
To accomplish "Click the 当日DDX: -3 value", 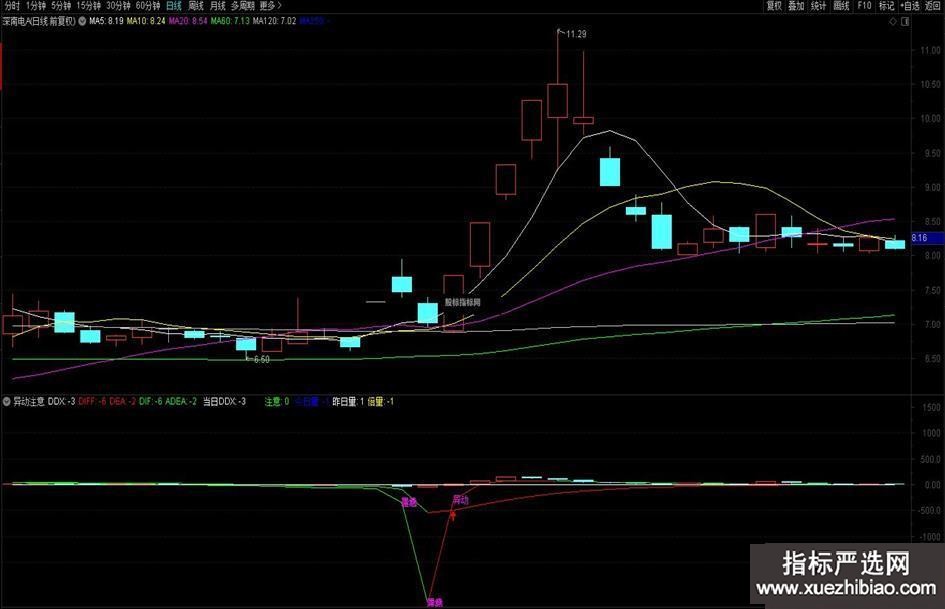I will 224,401.
